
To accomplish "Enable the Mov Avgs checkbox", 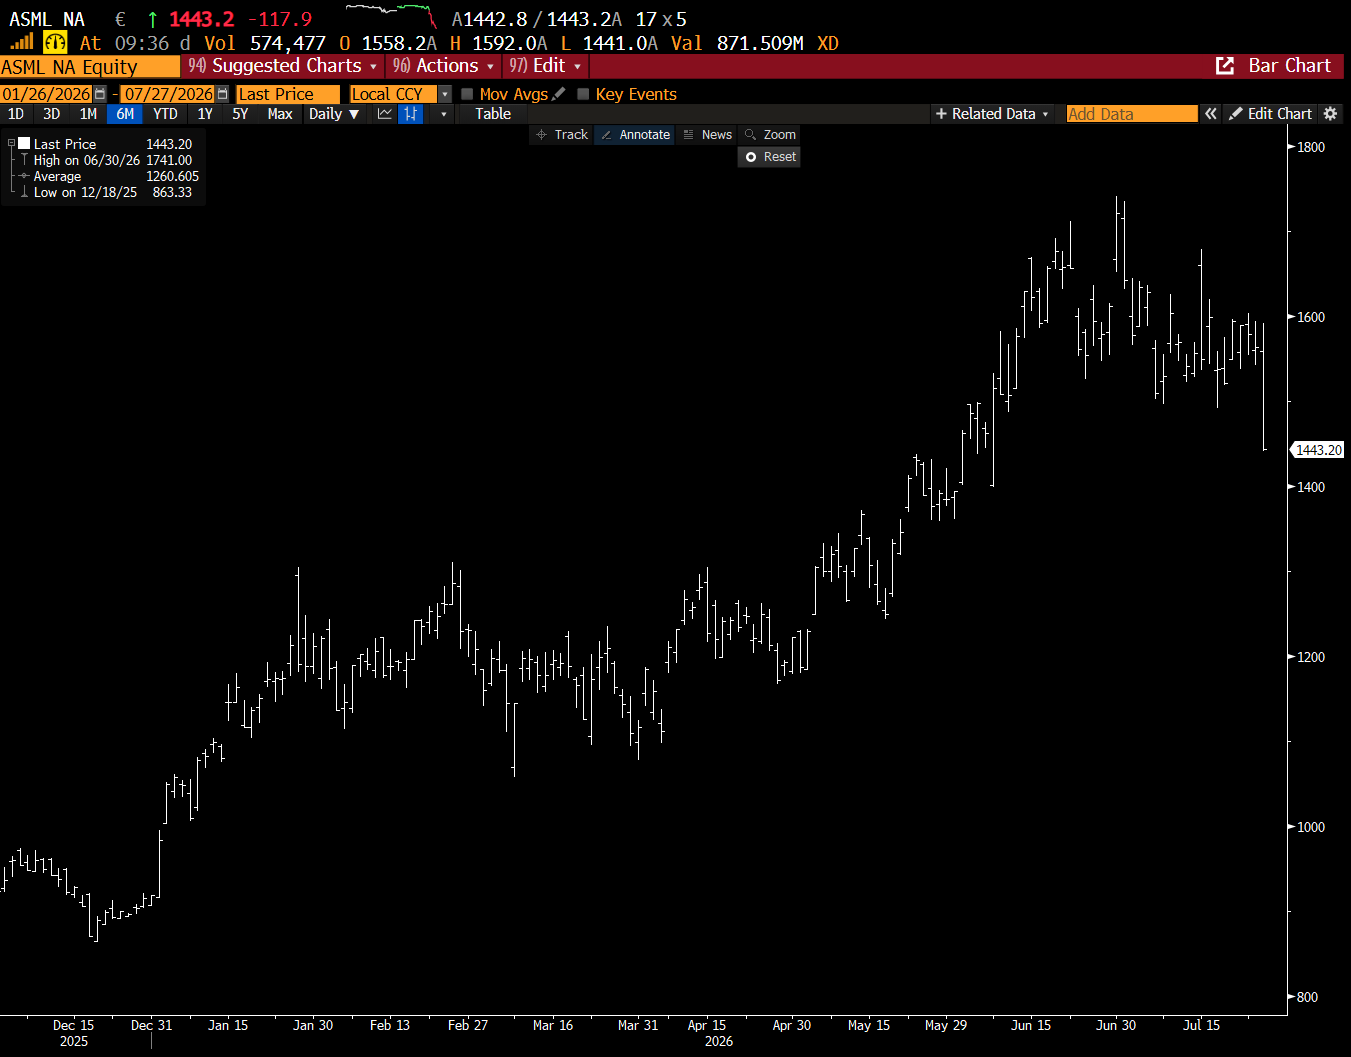I will click(467, 94).
